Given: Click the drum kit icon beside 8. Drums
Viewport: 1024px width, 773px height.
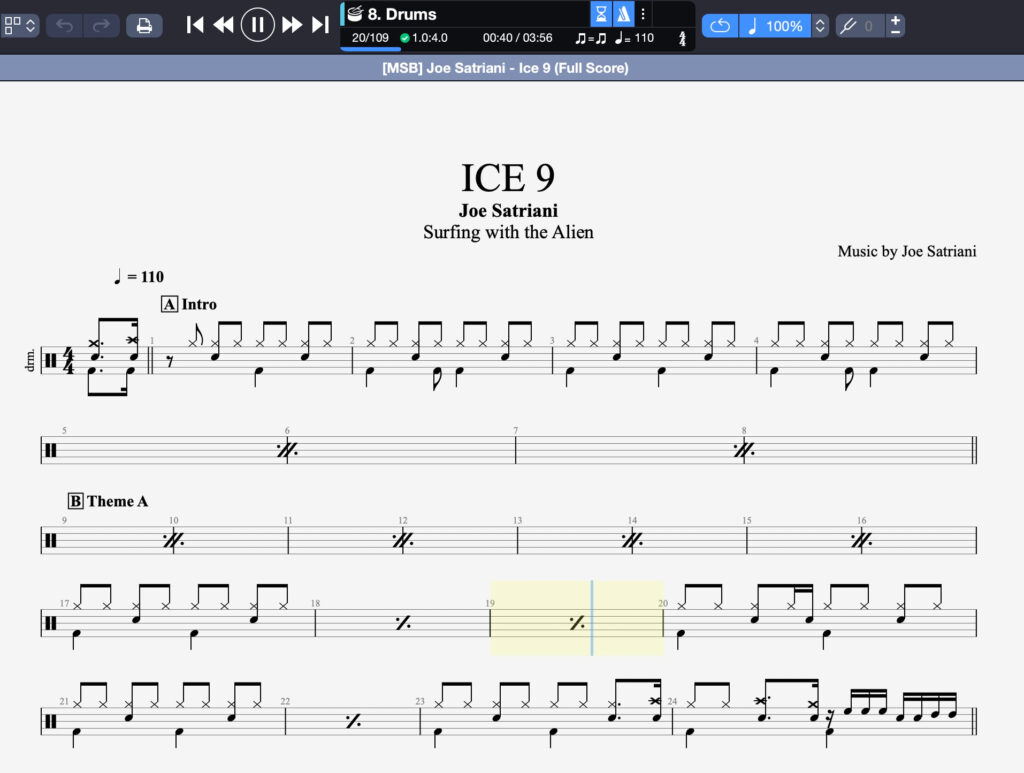Looking at the screenshot, I should [x=355, y=14].
